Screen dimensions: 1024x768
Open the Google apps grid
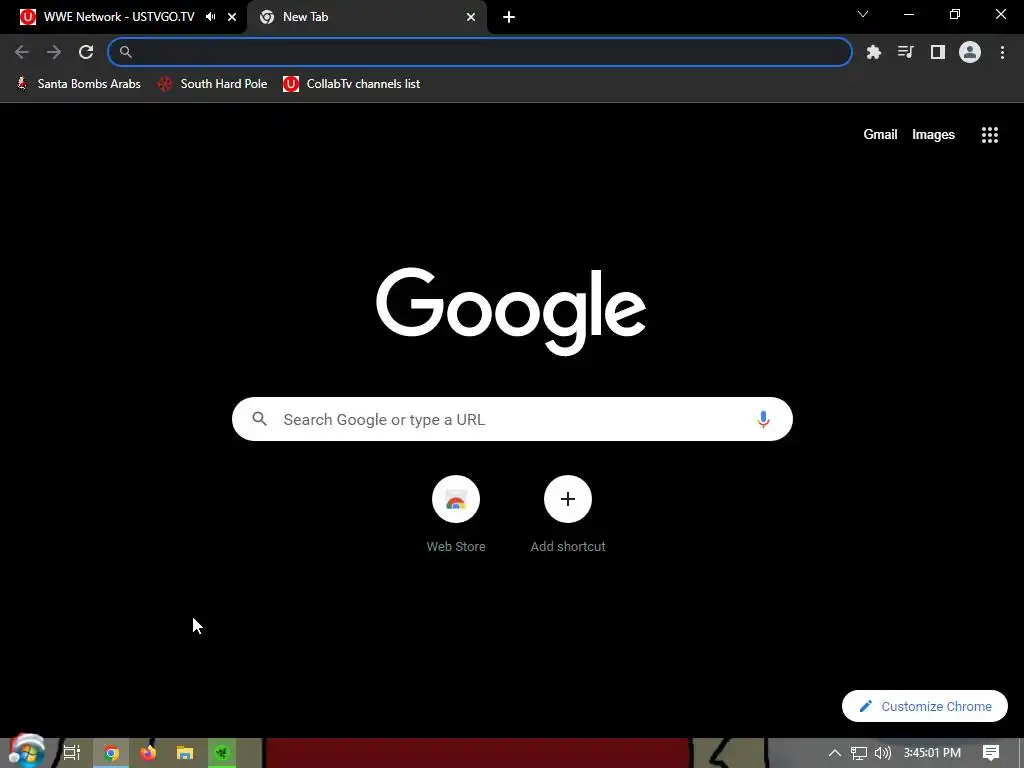[x=990, y=135]
